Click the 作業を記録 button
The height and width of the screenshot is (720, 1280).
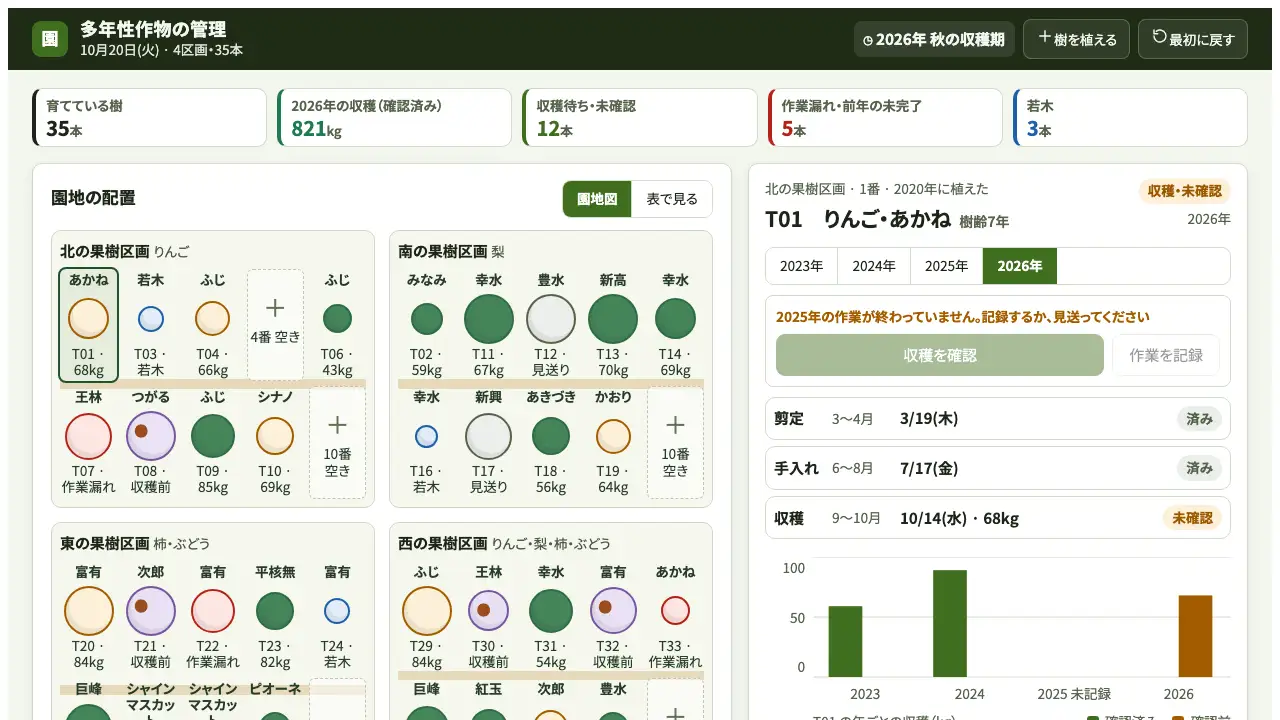(1166, 355)
